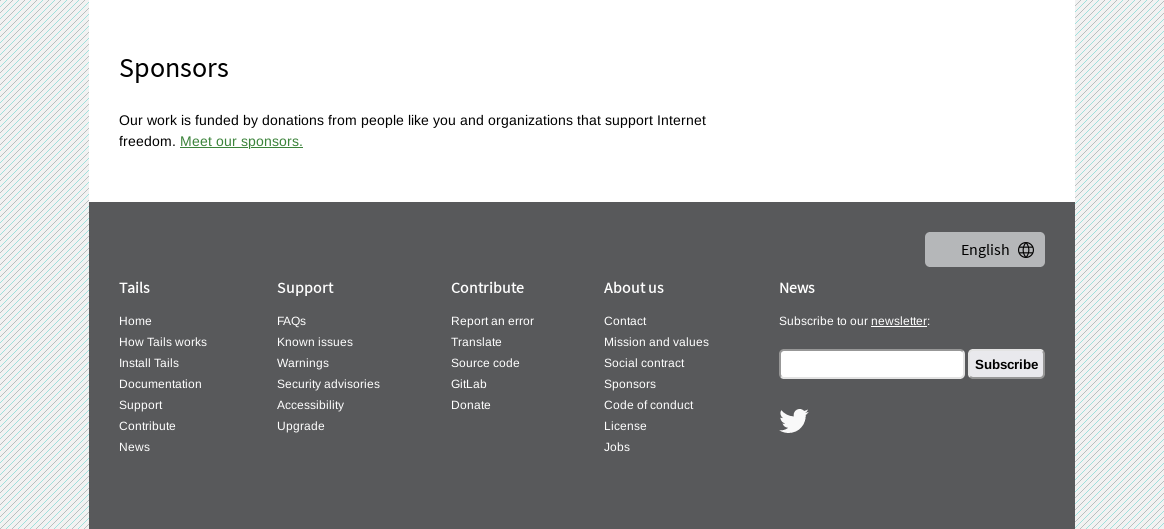Viewport: 1164px width, 529px height.
Task: Open Report an error link
Action: (492, 321)
